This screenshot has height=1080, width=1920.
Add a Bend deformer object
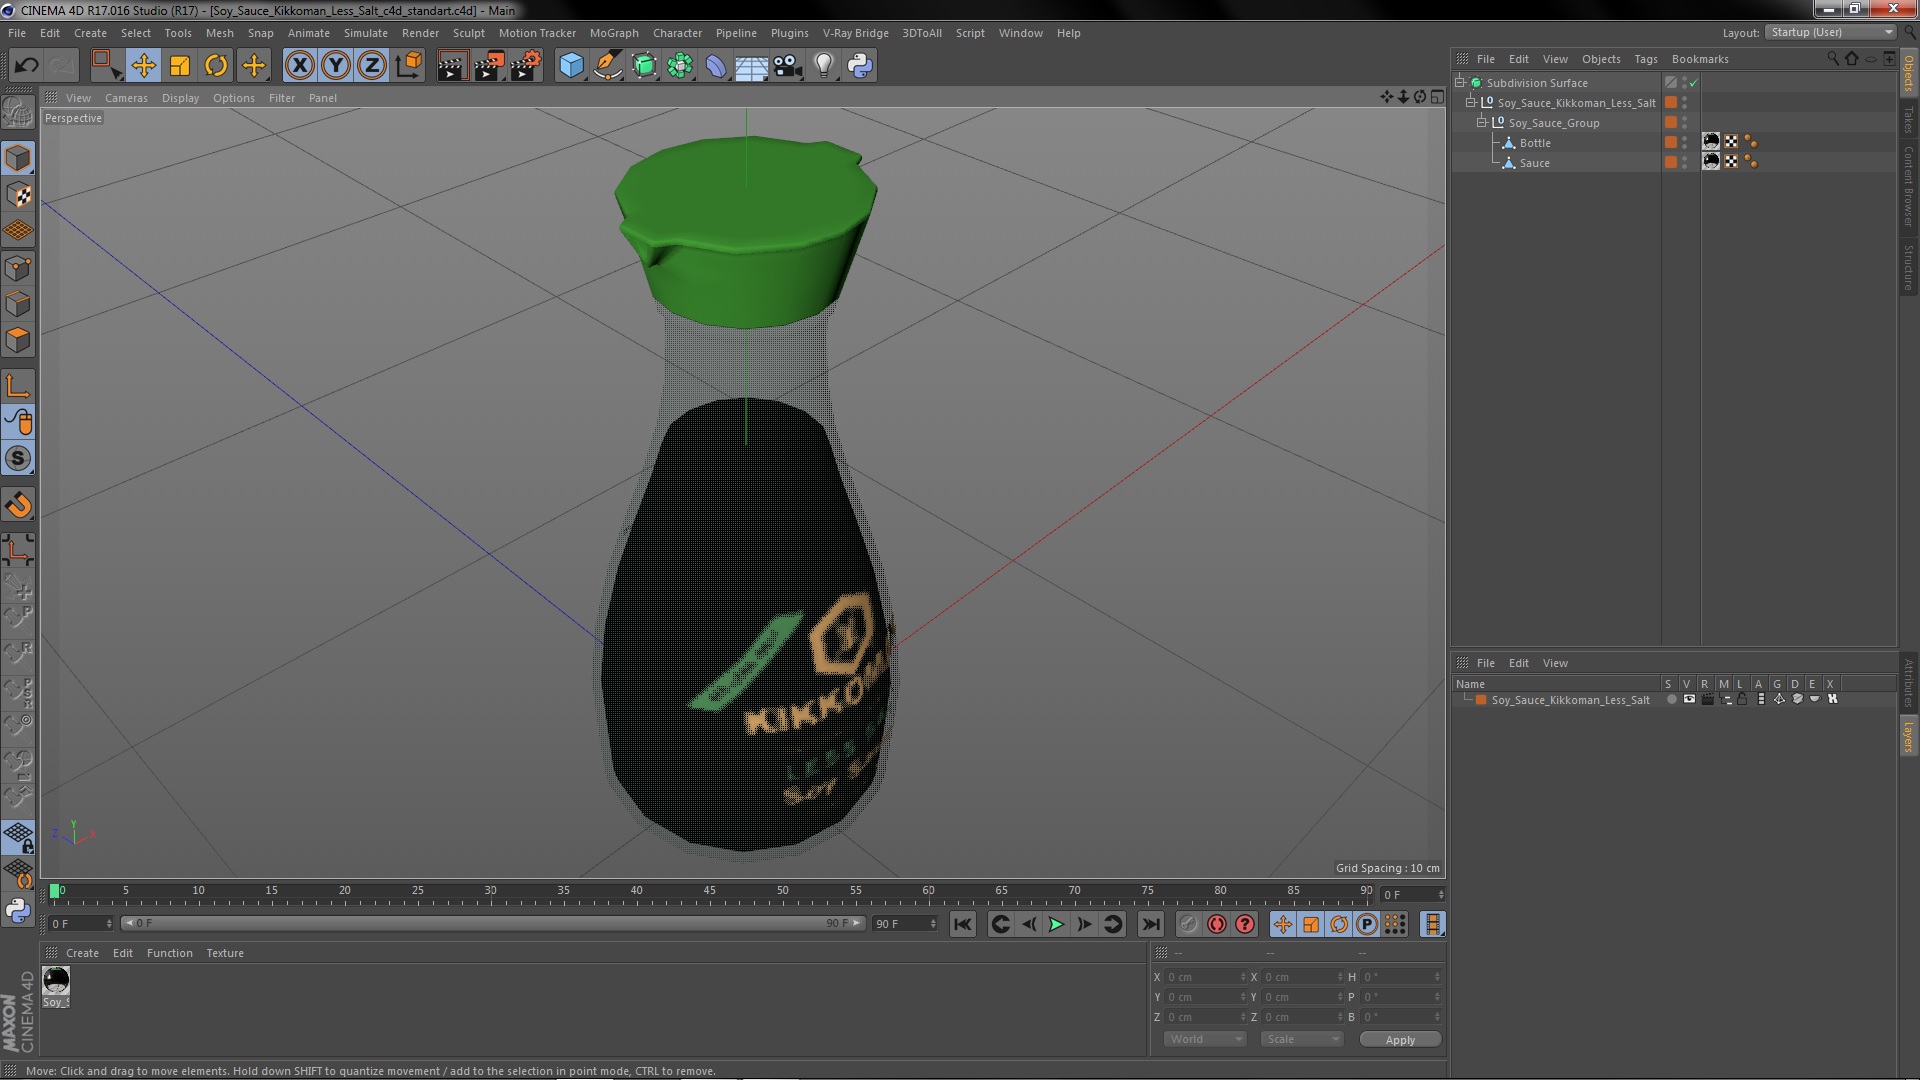(x=716, y=66)
